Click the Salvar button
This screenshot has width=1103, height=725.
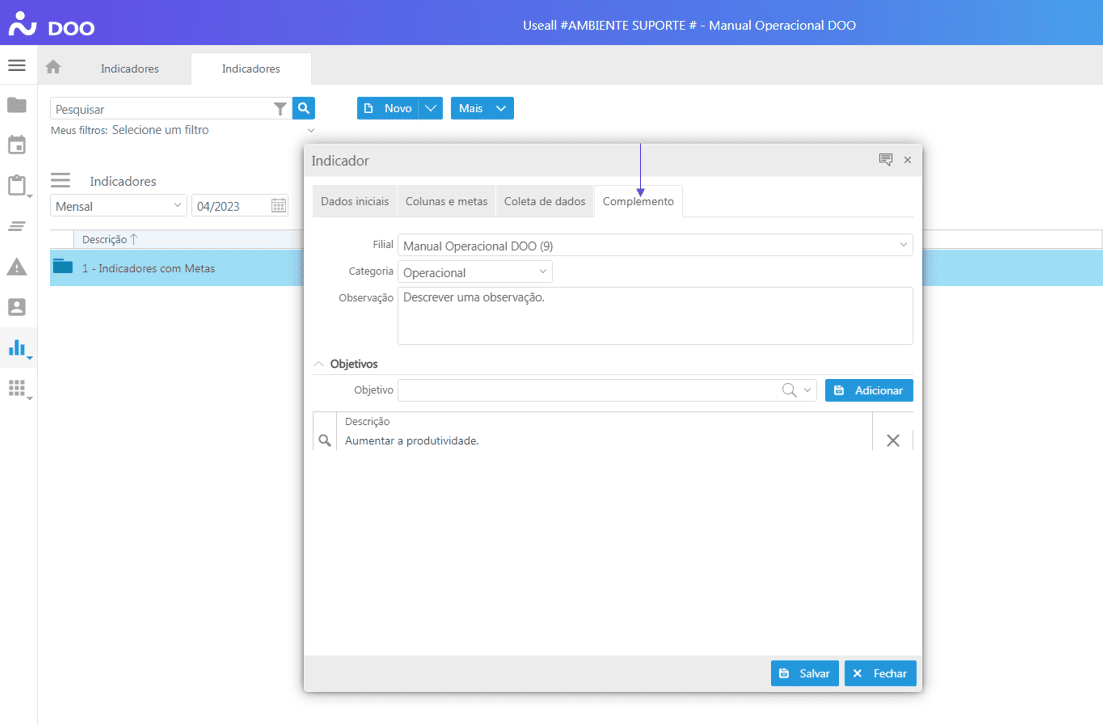point(804,673)
